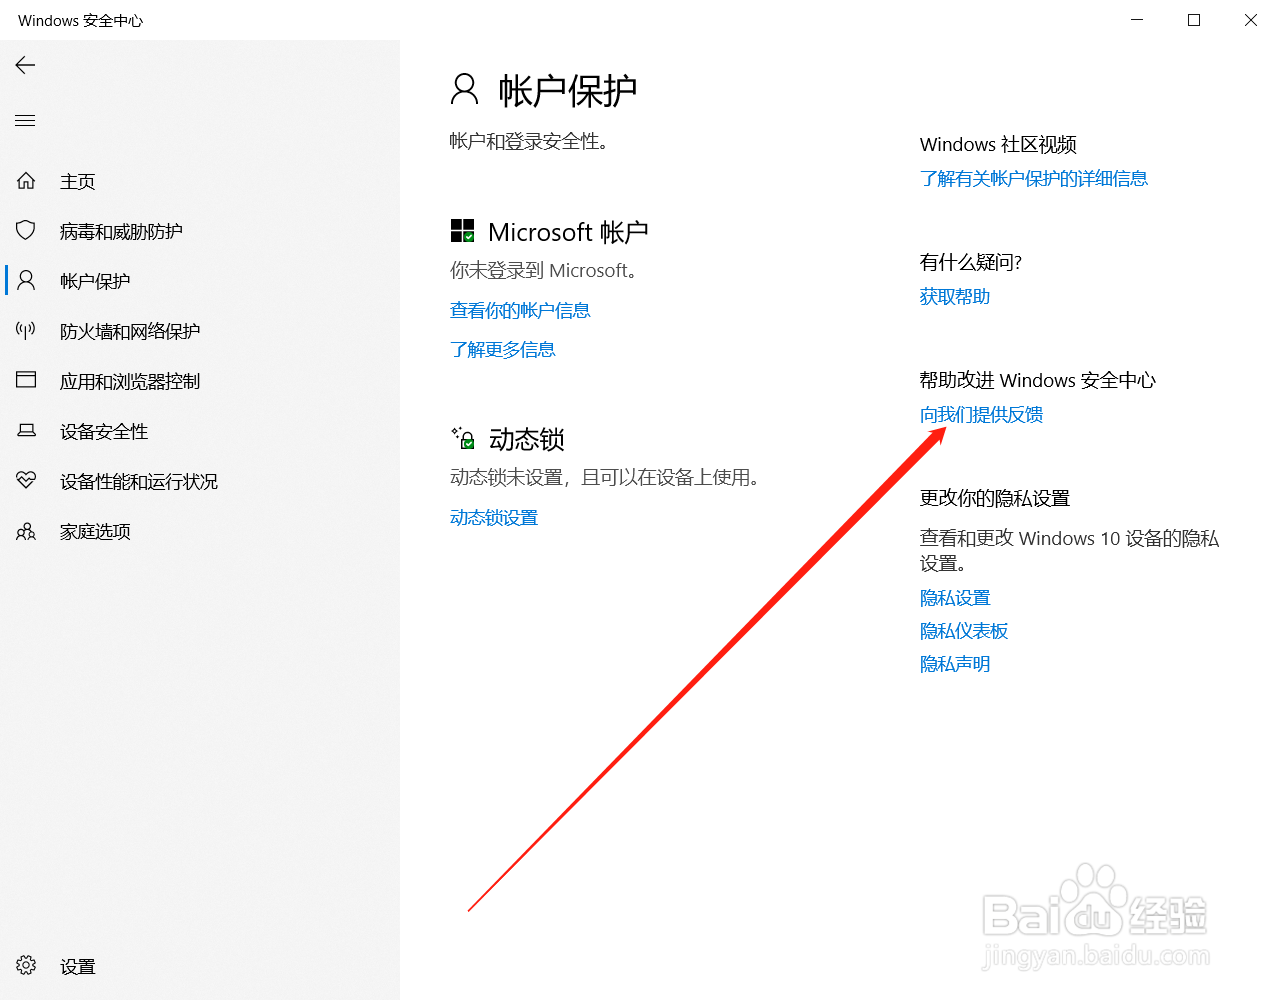
Task: Click the 更改你的隐私设置 heading
Action: (x=995, y=498)
